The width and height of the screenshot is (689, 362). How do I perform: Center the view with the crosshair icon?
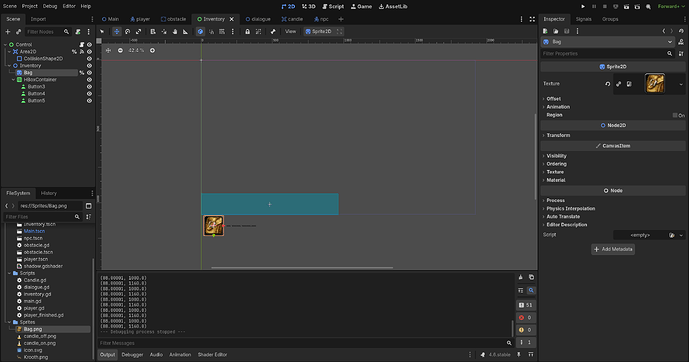tap(108, 51)
